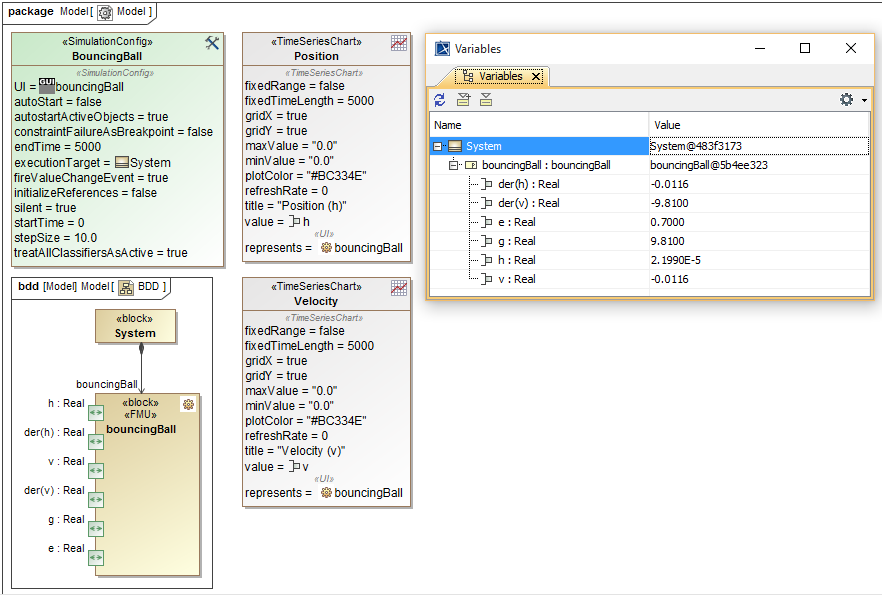Select the System block in the diagram

135,326
